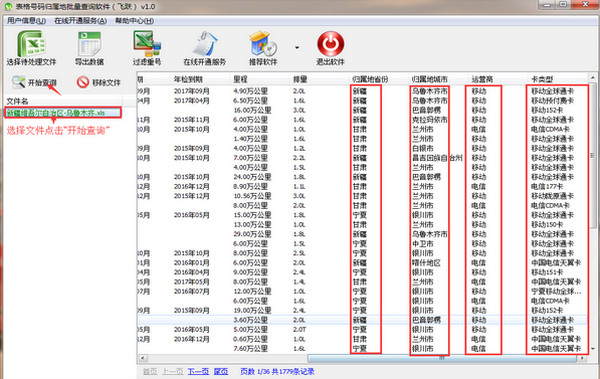Select the cell 24.00万公里

(x=252, y=177)
